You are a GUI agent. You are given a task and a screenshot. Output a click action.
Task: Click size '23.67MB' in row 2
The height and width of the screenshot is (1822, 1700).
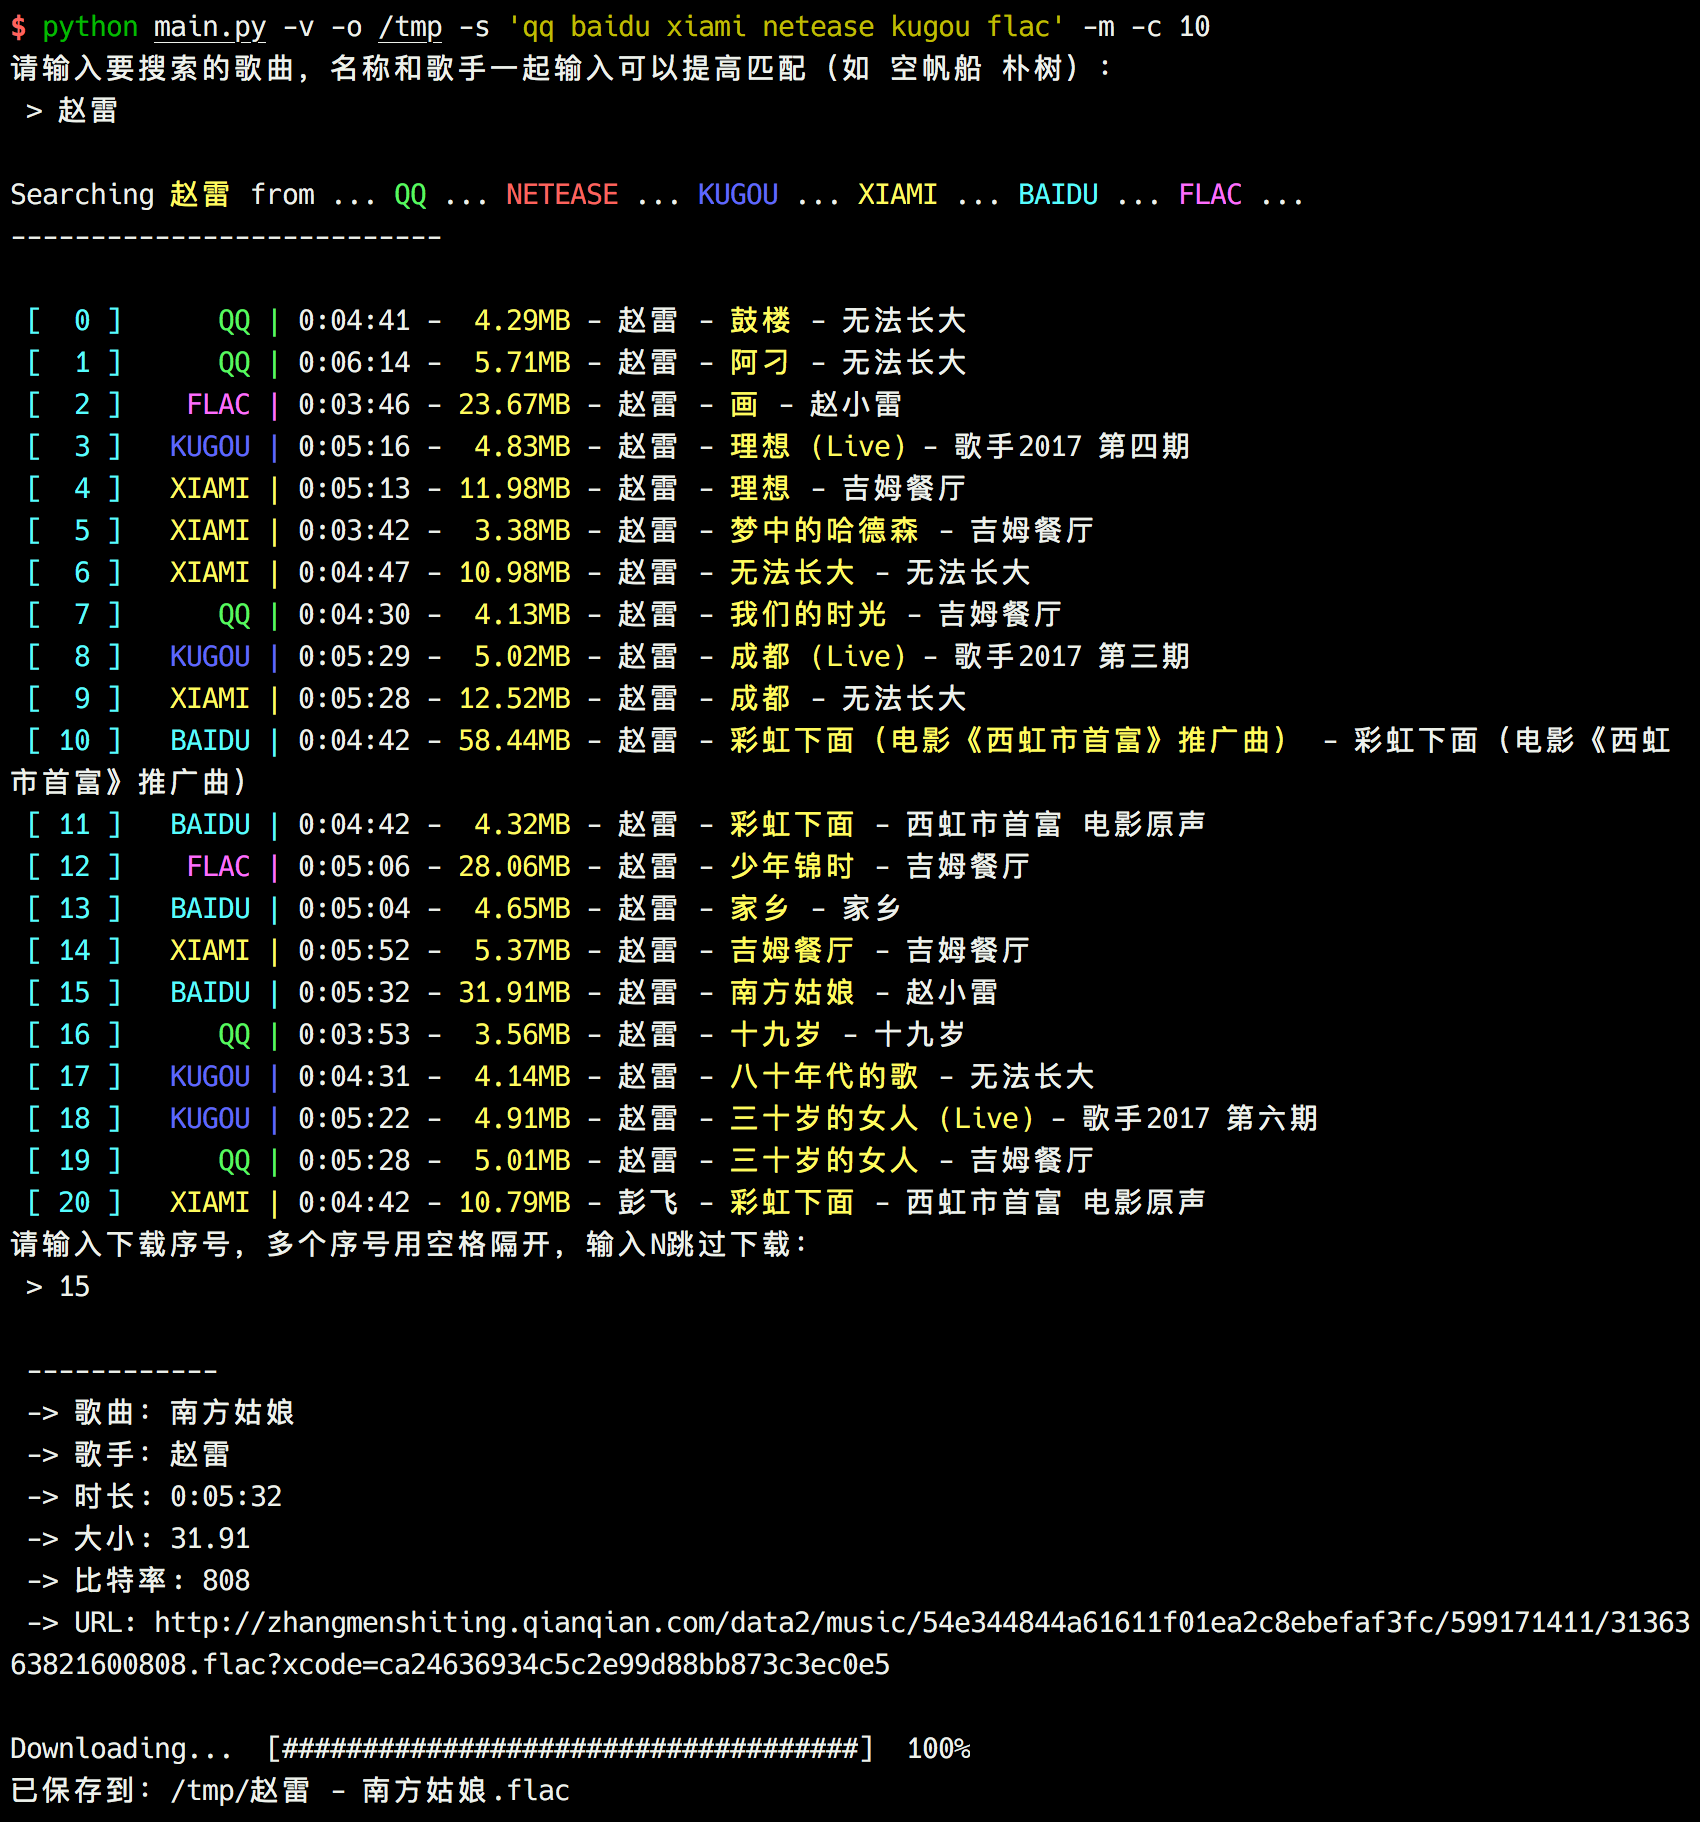(514, 404)
